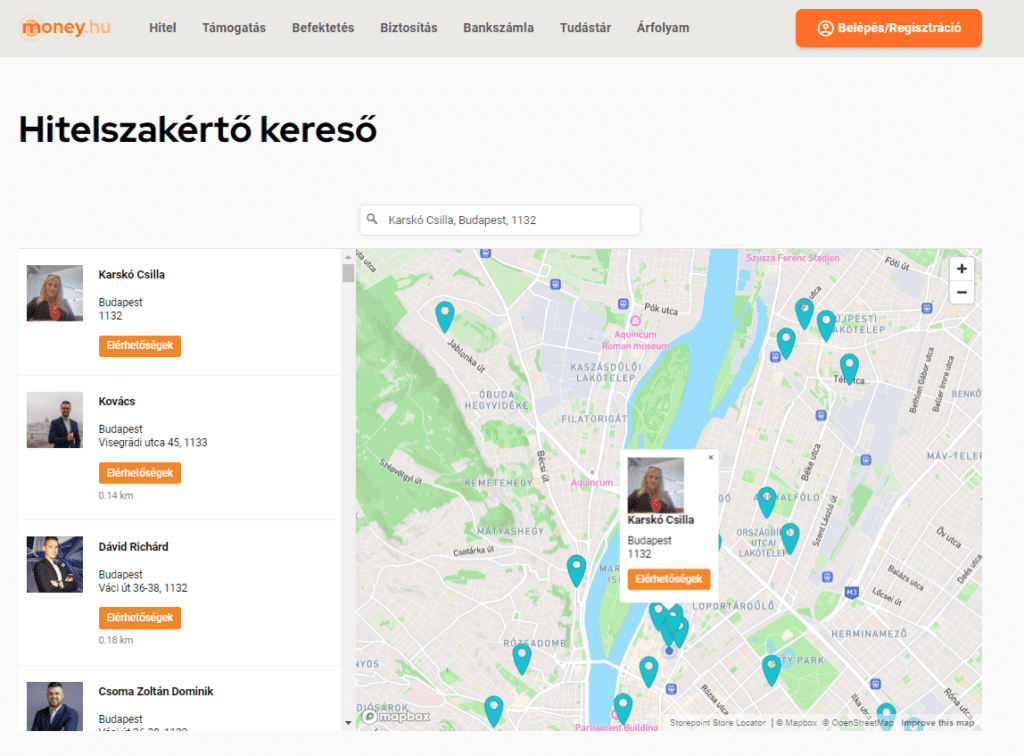Open the Támogatás menu
Screen dimensions: 1024x756
(234, 27)
